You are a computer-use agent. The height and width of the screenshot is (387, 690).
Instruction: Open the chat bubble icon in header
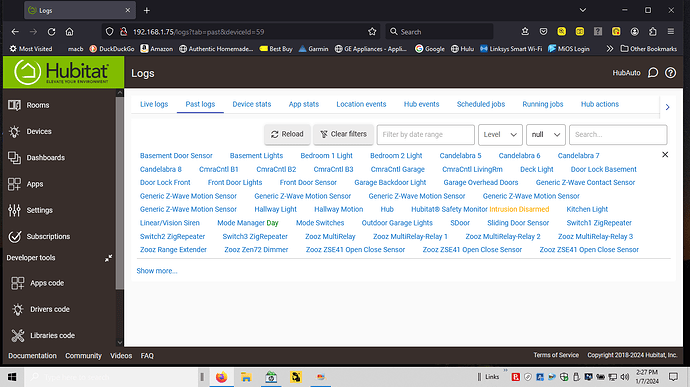(x=653, y=73)
